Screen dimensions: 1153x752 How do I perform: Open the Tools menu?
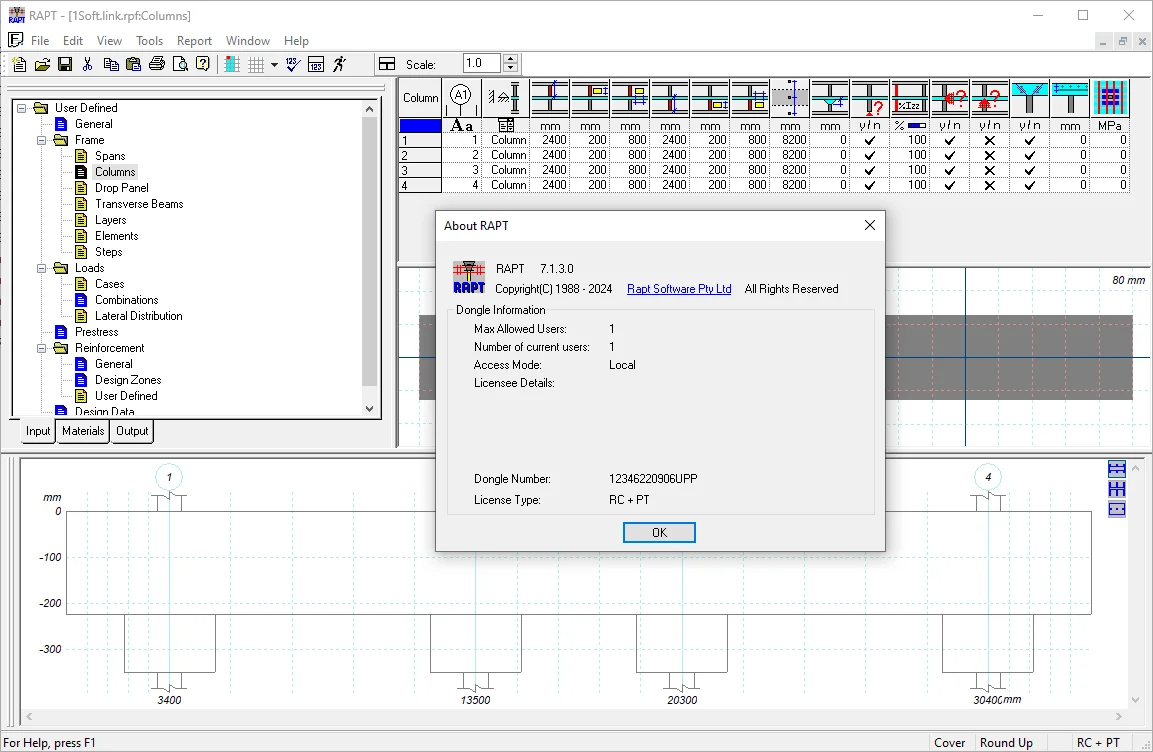149,40
